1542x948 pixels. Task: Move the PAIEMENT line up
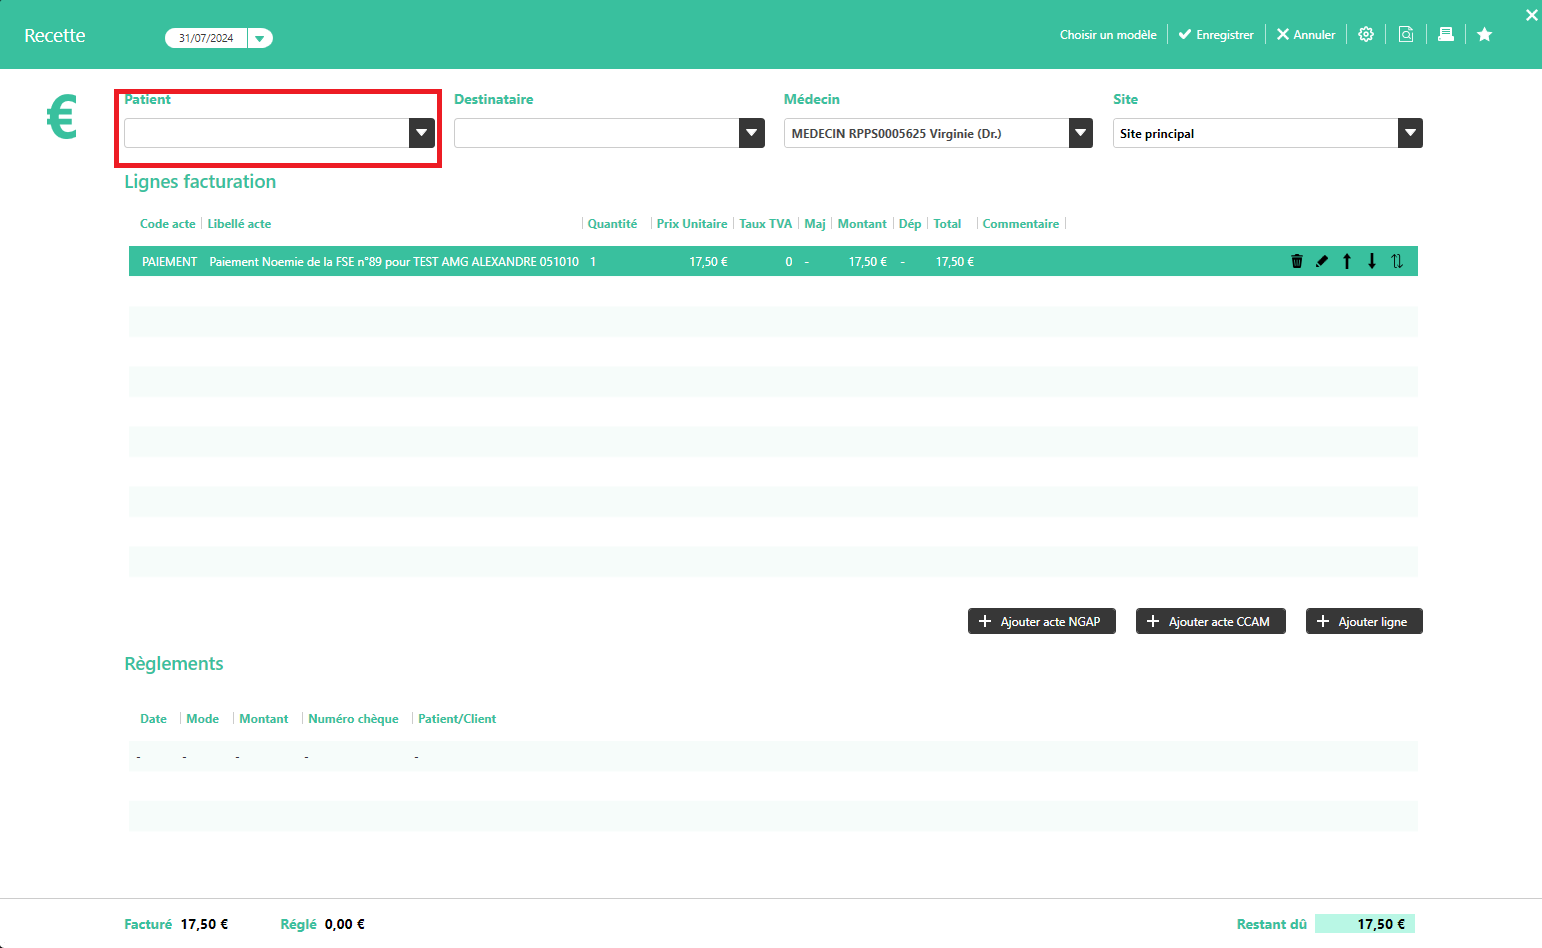click(x=1347, y=261)
